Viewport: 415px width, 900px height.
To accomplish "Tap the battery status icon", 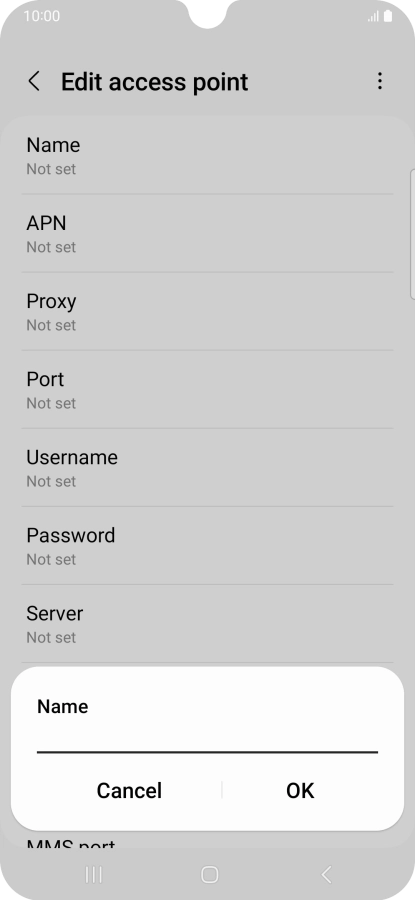I will [388, 16].
